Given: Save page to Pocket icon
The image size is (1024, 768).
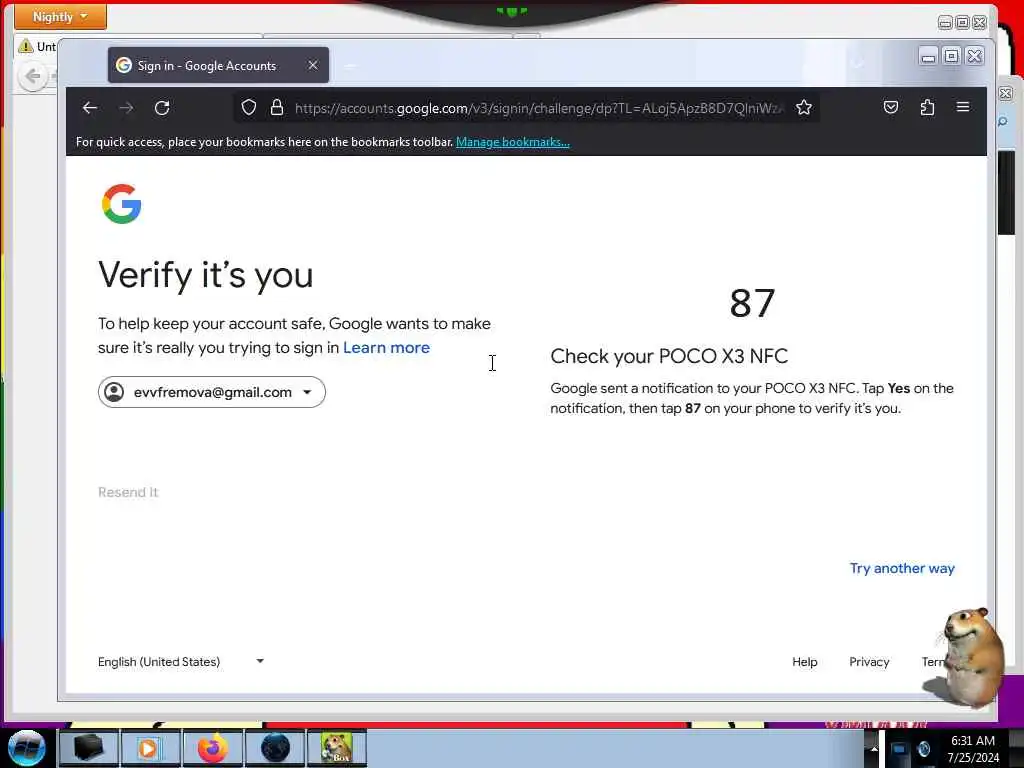Looking at the screenshot, I should [x=891, y=107].
